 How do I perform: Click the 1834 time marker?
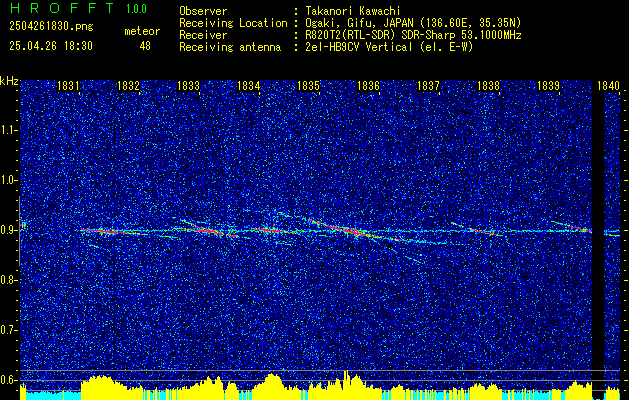click(x=249, y=86)
